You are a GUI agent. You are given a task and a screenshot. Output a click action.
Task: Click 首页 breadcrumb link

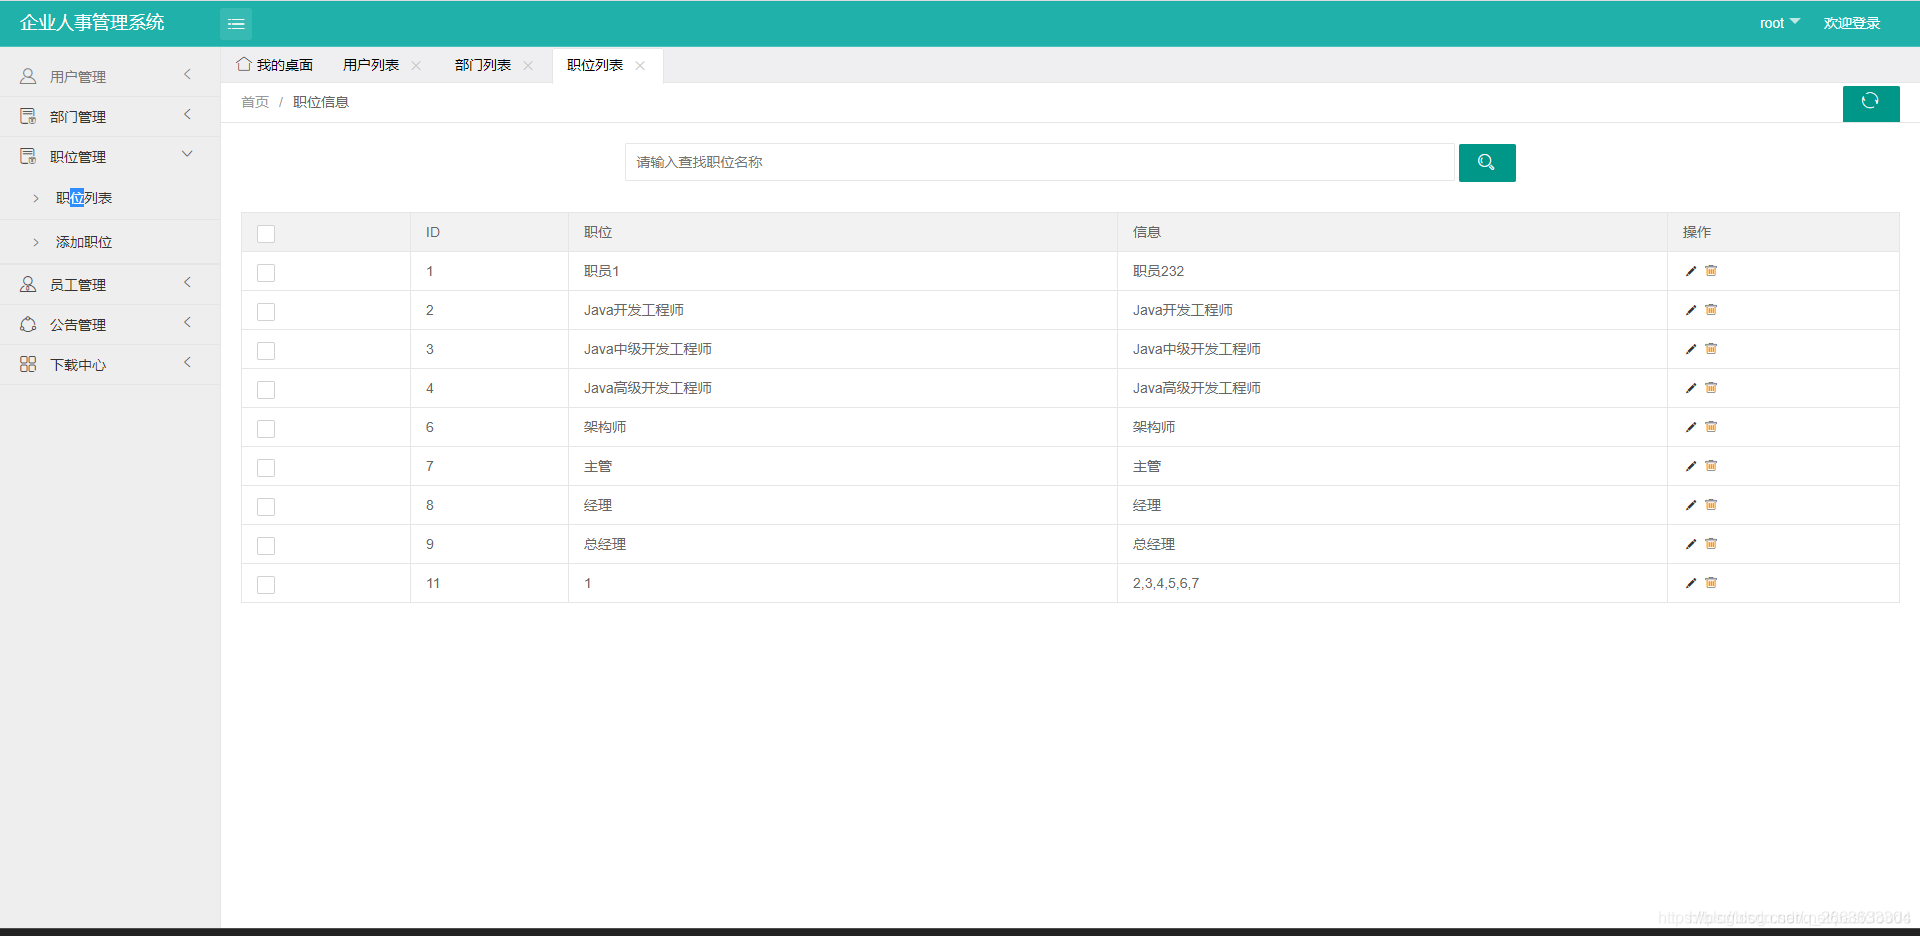click(255, 102)
